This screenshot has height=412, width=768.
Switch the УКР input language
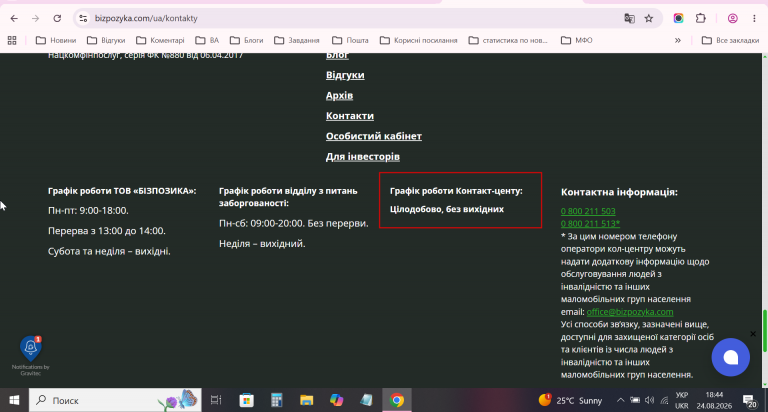[682, 400]
